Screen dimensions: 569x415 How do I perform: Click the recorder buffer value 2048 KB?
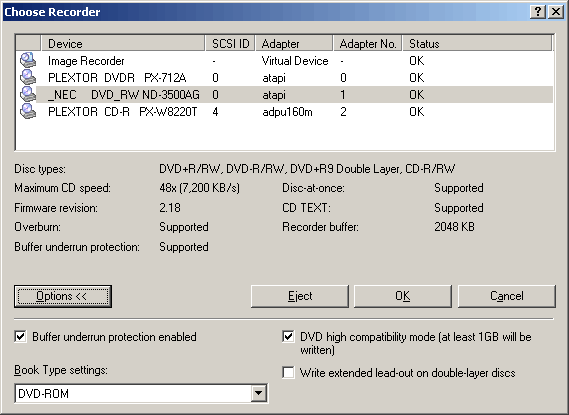point(454,227)
